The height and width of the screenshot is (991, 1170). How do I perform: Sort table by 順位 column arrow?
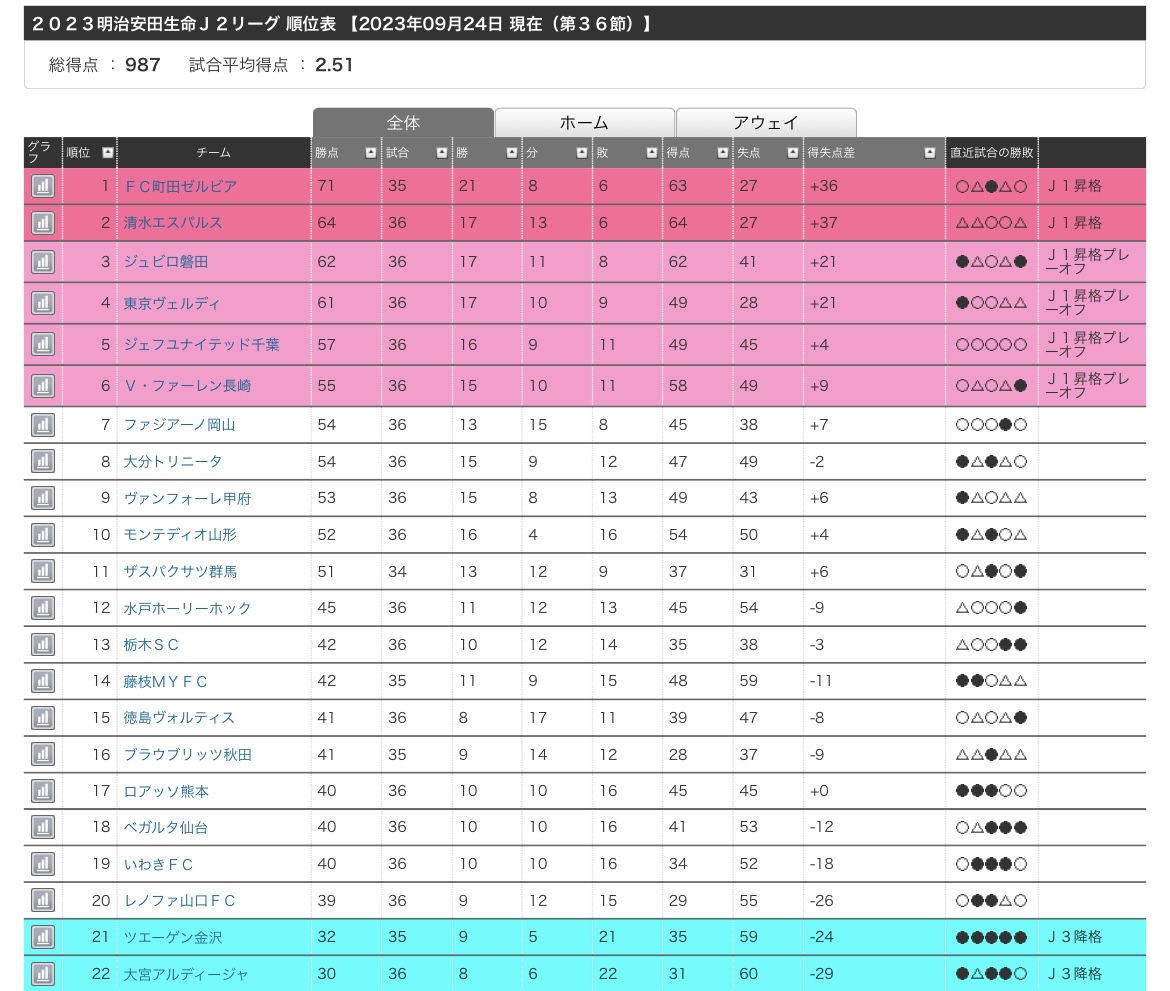[107, 153]
